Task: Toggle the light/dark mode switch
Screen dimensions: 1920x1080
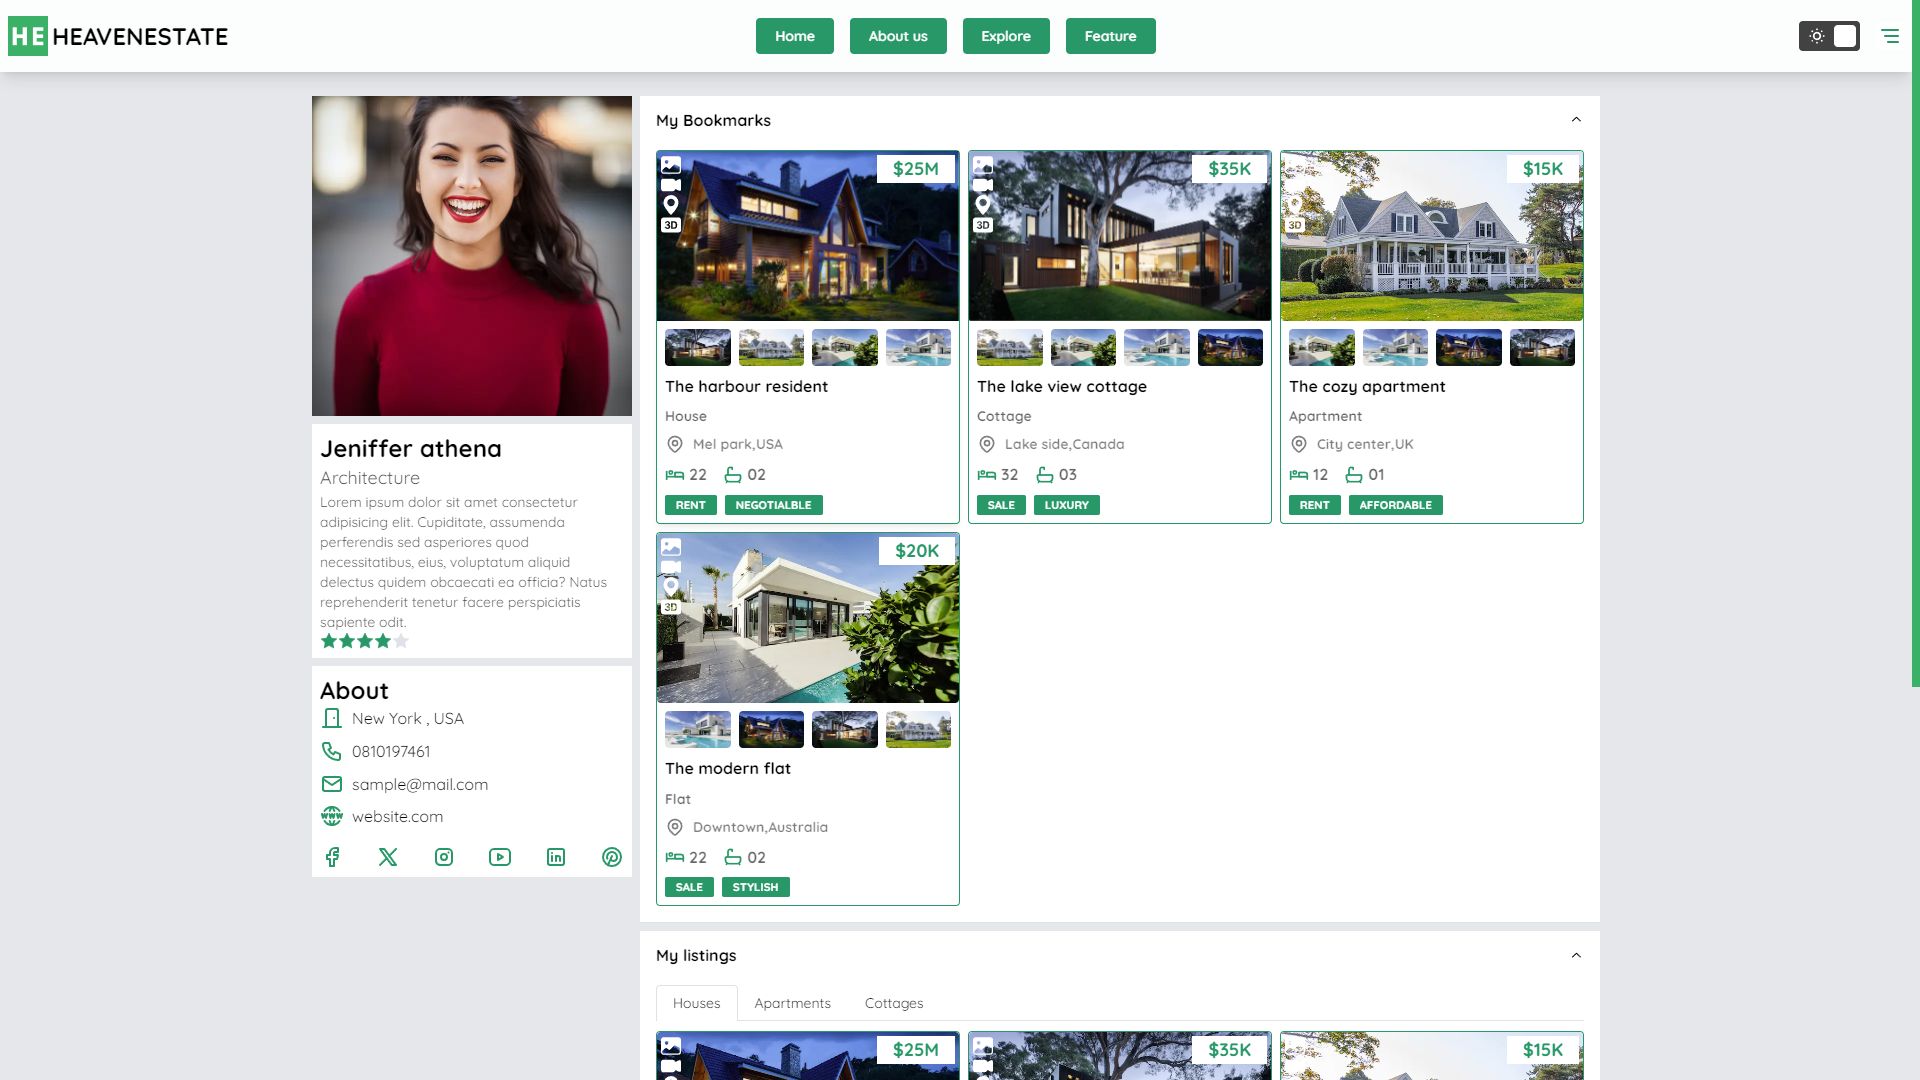Action: tap(1829, 36)
